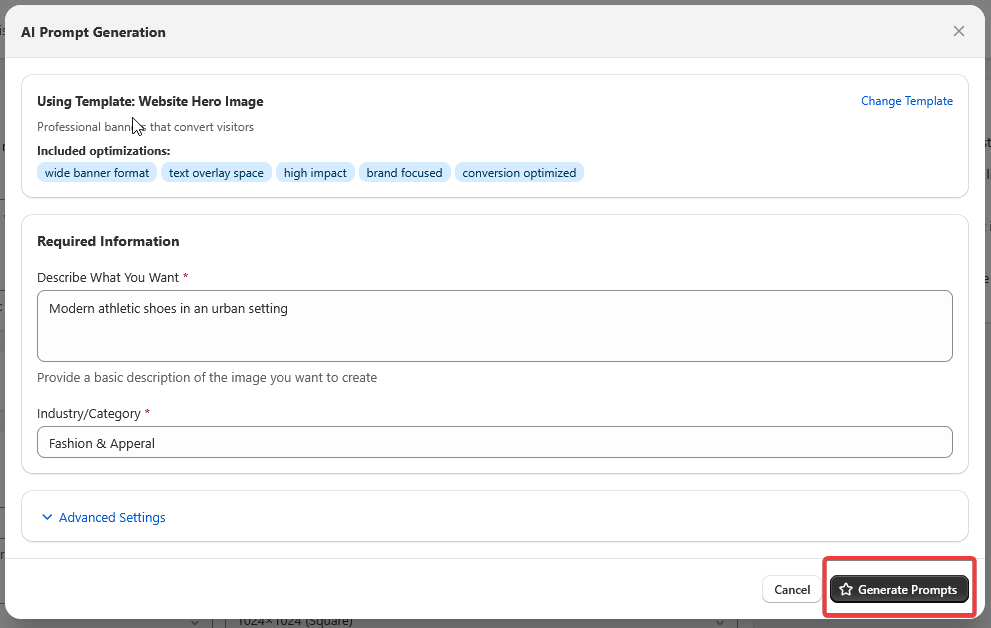Close the AI Prompt Generation dialog

958,31
